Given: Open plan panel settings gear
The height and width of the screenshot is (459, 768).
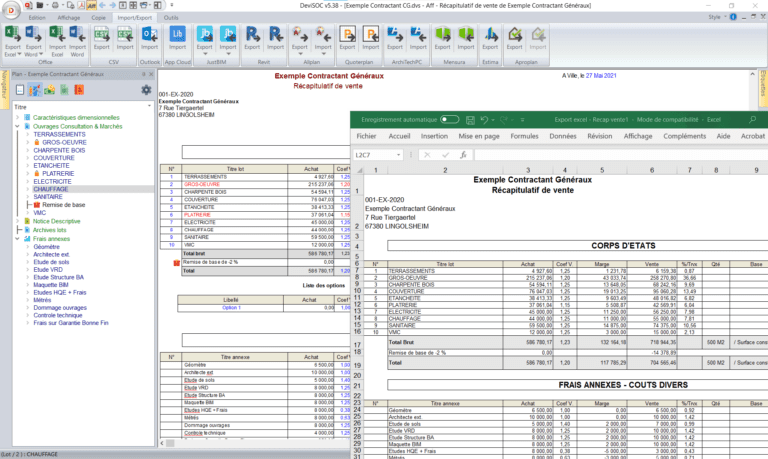Looking at the screenshot, I should tap(147, 91).
